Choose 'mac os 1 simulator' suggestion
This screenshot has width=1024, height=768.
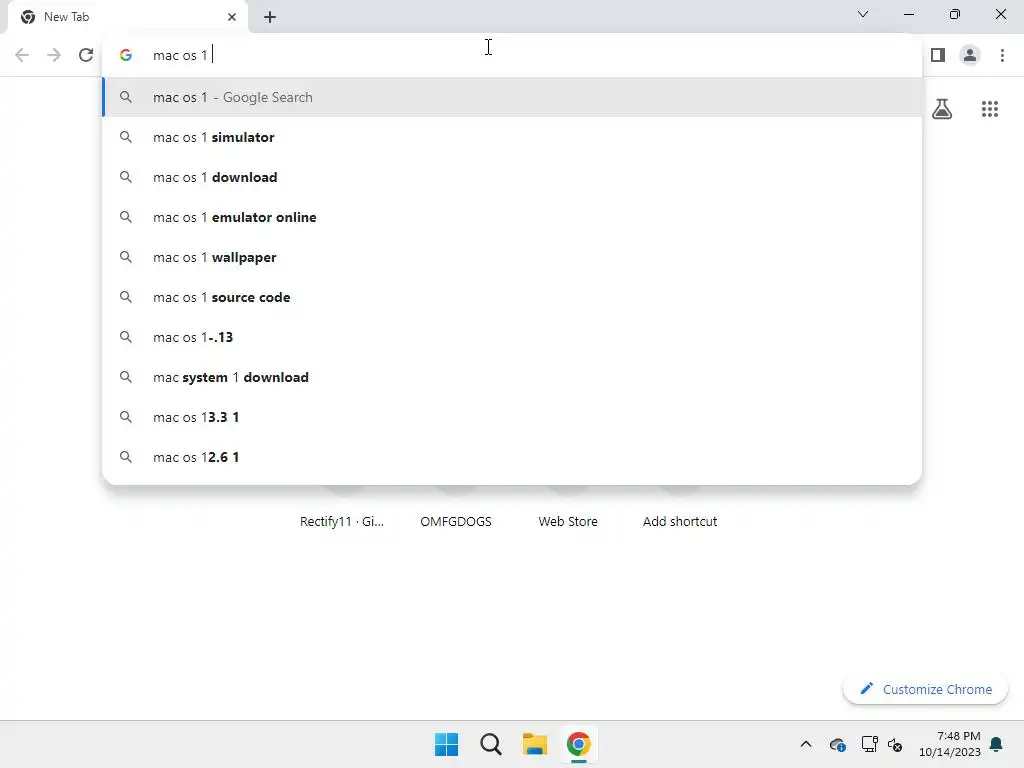512,137
